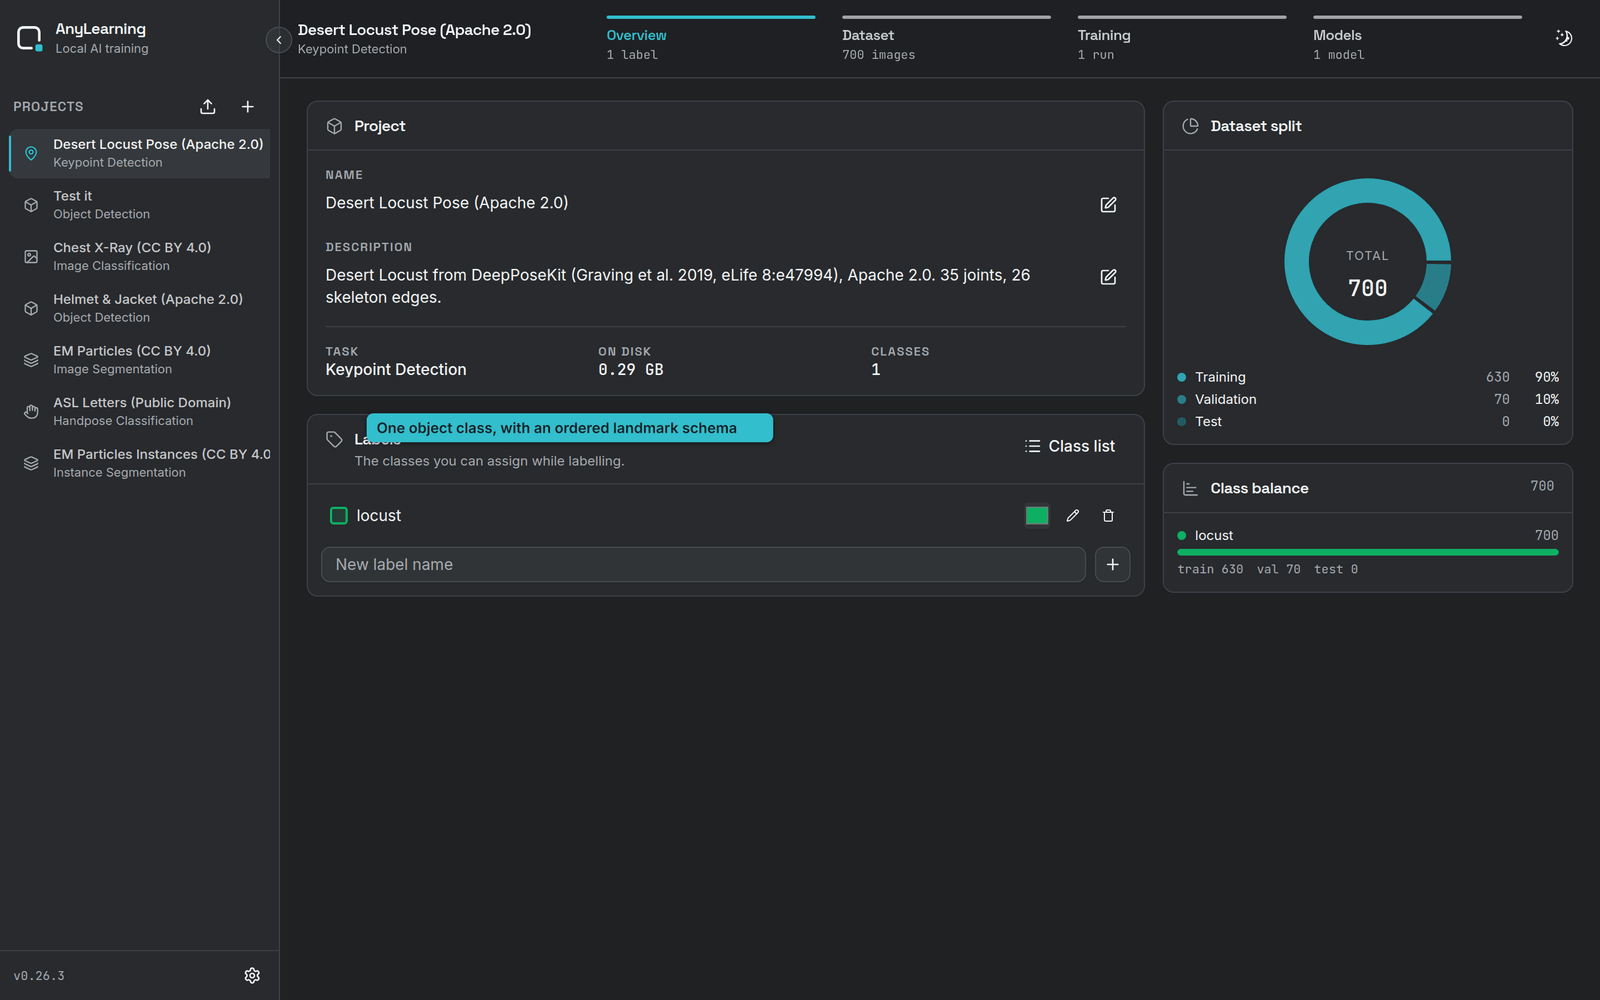The width and height of the screenshot is (1600, 1000).
Task: Toggle dark/light theme moon icon
Action: pyautogui.click(x=1564, y=38)
